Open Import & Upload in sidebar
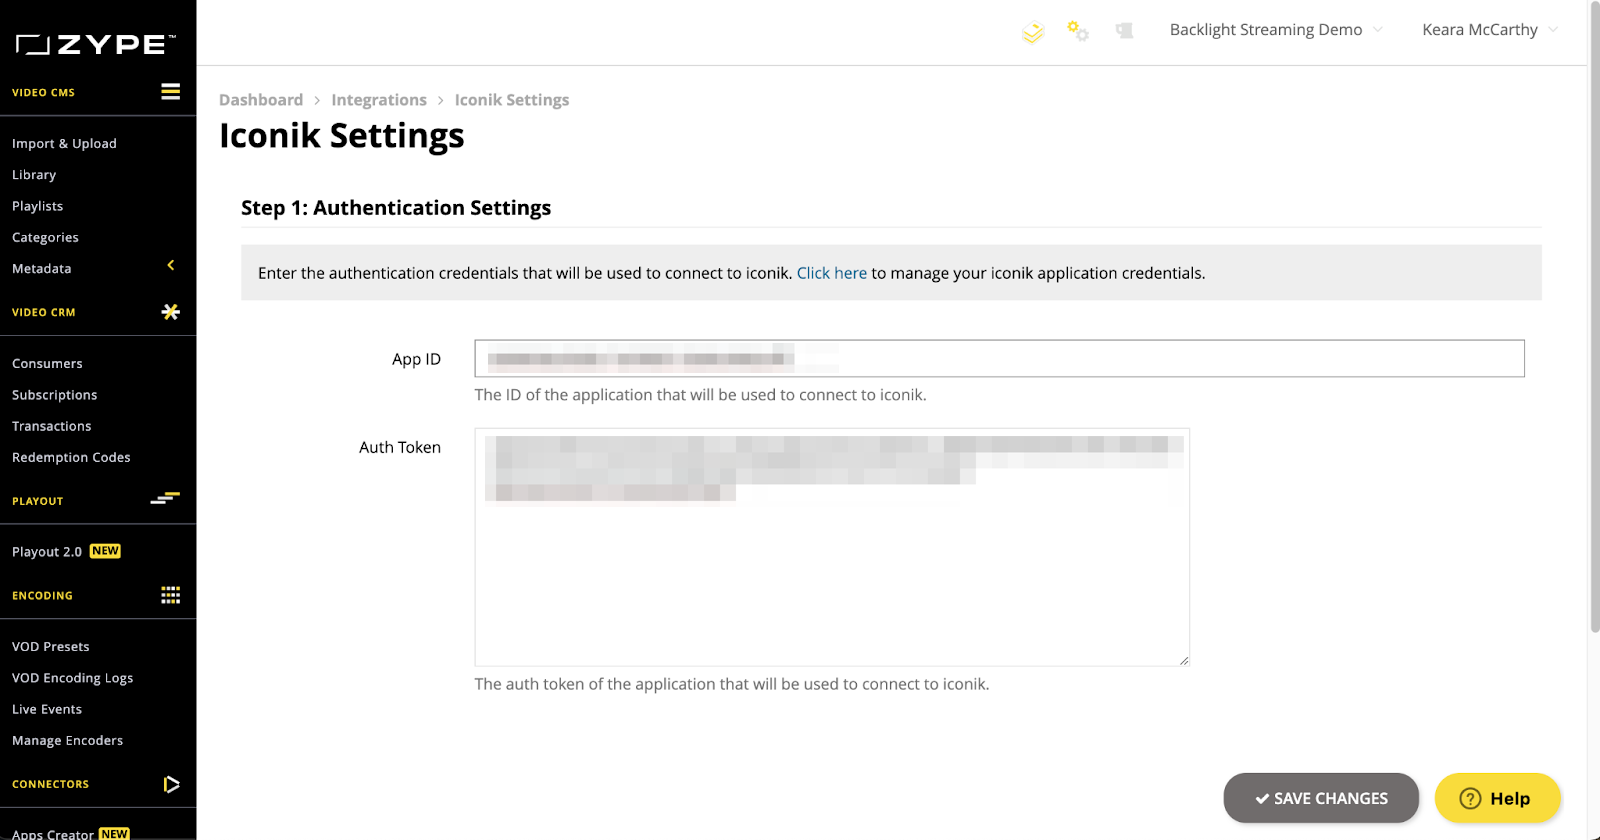Viewport: 1600px width, 840px height. pos(64,143)
